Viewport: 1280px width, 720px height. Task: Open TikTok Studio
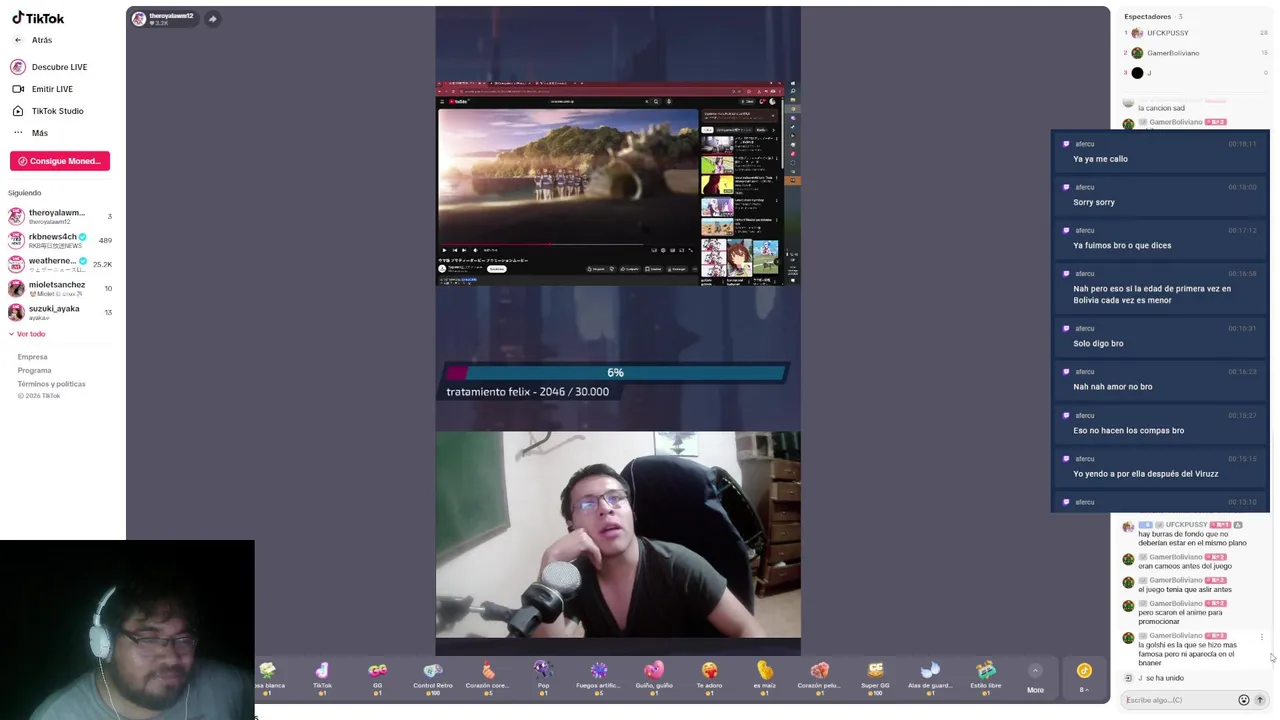47,111
